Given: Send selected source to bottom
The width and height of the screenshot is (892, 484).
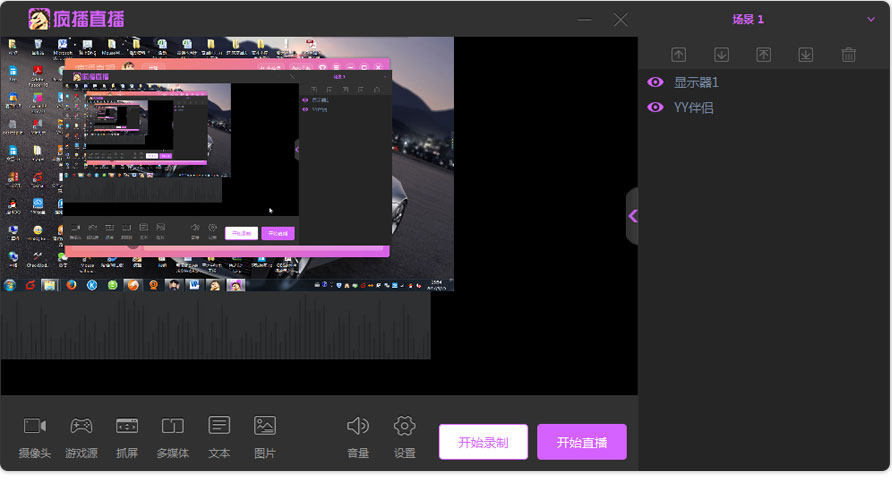Looking at the screenshot, I should [806, 55].
